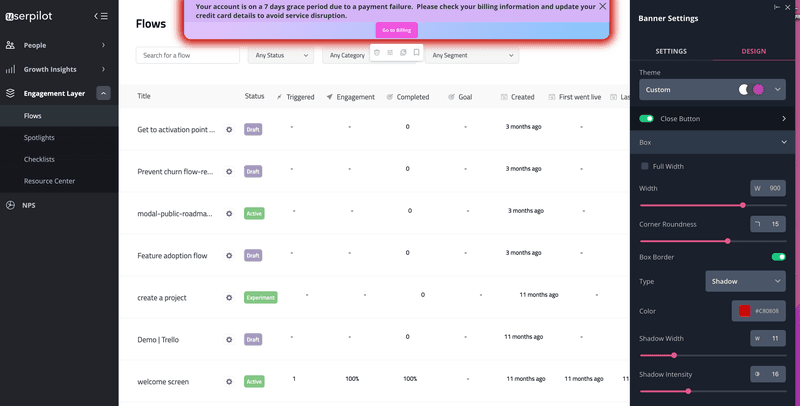The image size is (800, 406).
Task: Check the Full Width checkbox
Action: click(645, 166)
